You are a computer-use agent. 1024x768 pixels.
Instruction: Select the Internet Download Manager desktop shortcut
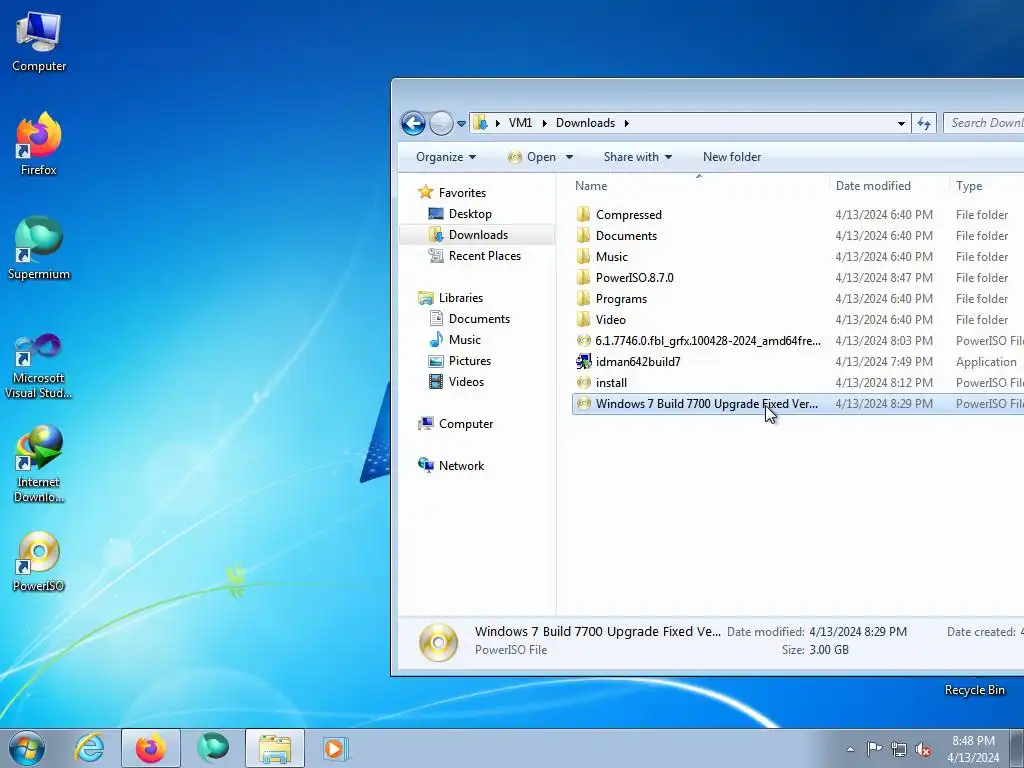click(39, 464)
